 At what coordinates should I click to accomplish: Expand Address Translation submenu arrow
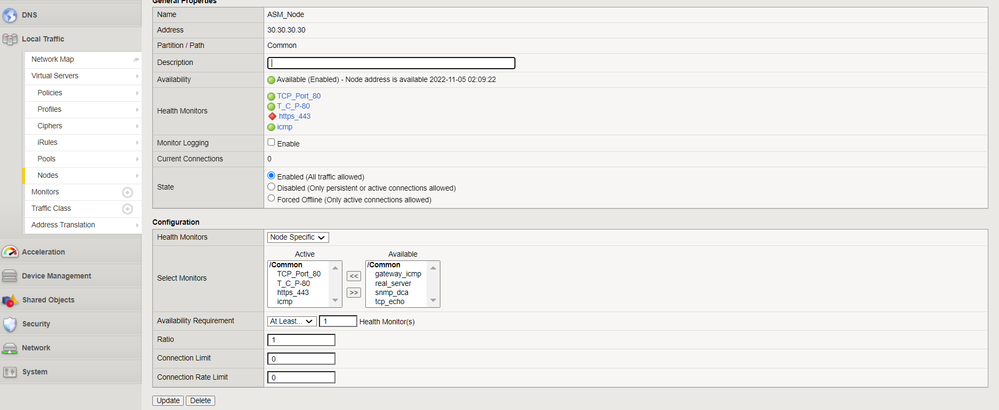click(136, 225)
